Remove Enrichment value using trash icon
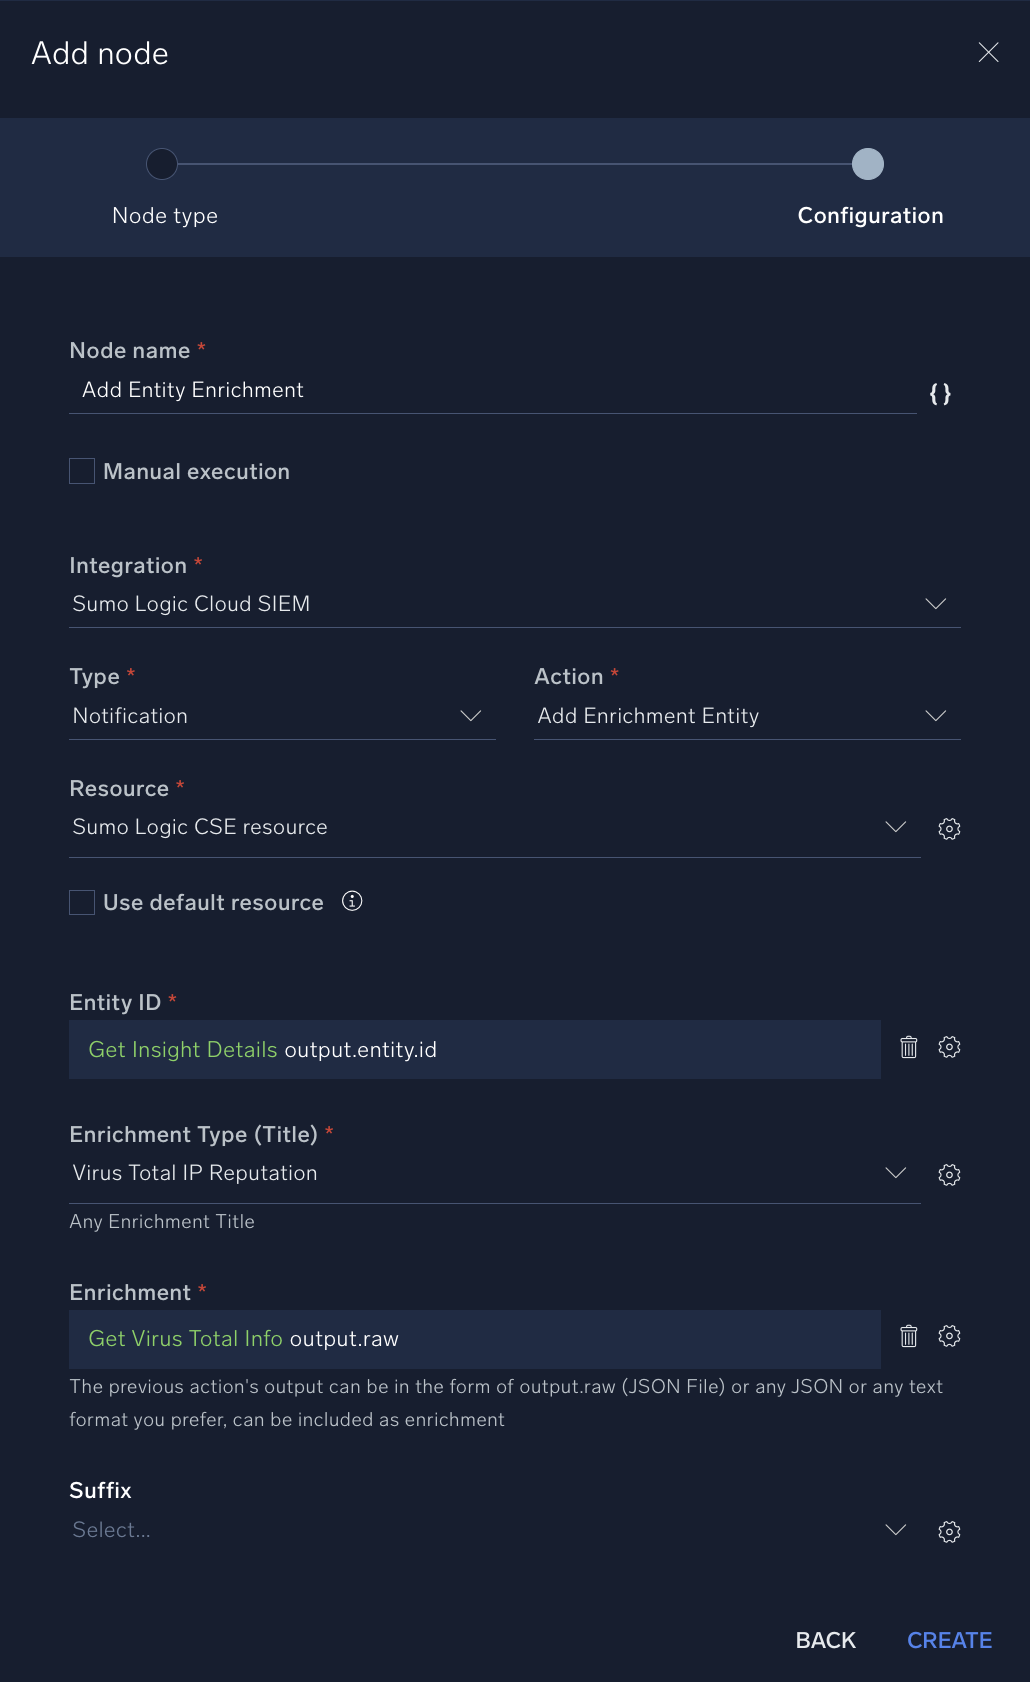 pos(908,1336)
